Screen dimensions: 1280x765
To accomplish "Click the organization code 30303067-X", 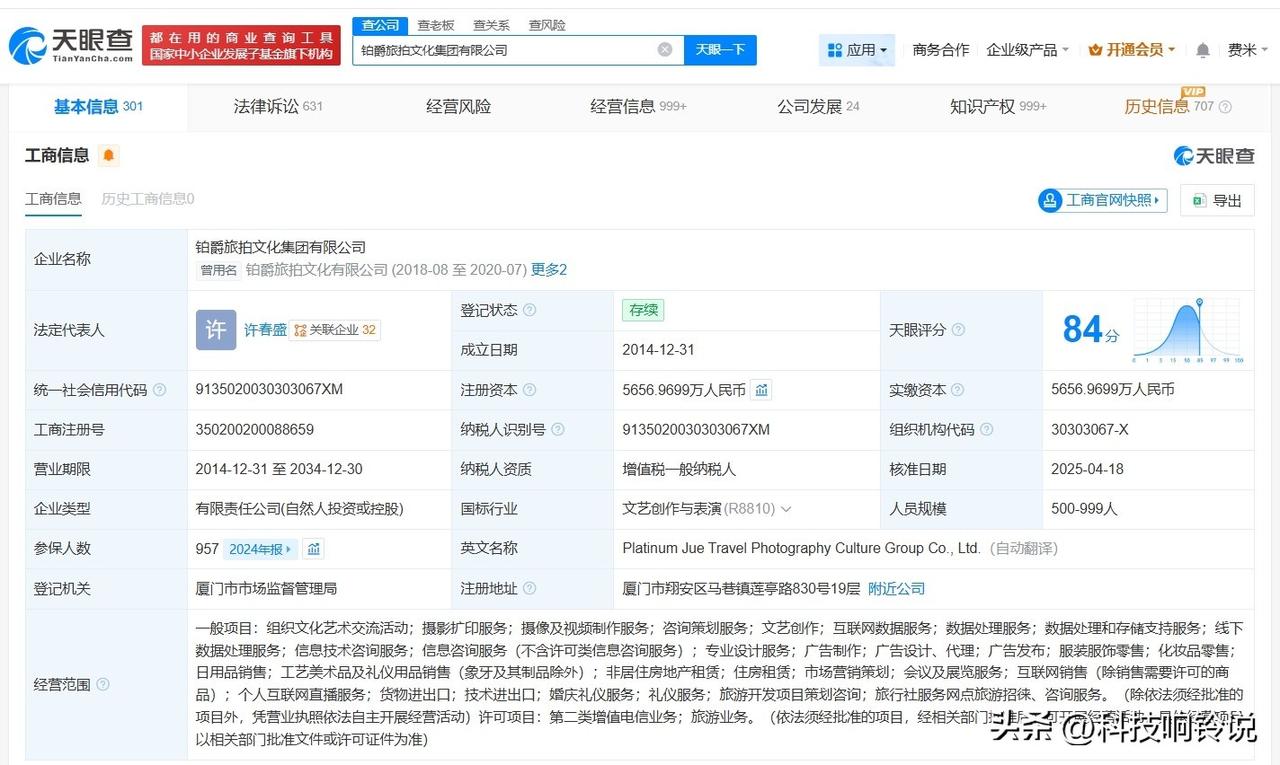I will point(1089,429).
